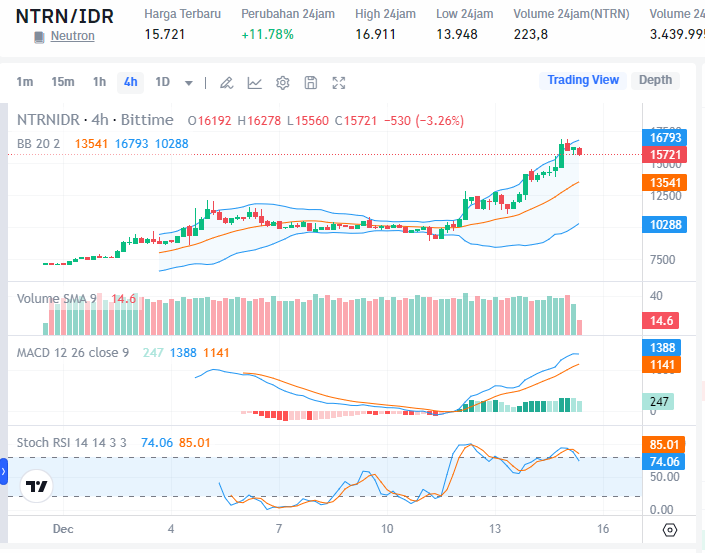This screenshot has width=705, height=553.
Task: Open the indicators chart icon
Action: (254, 83)
